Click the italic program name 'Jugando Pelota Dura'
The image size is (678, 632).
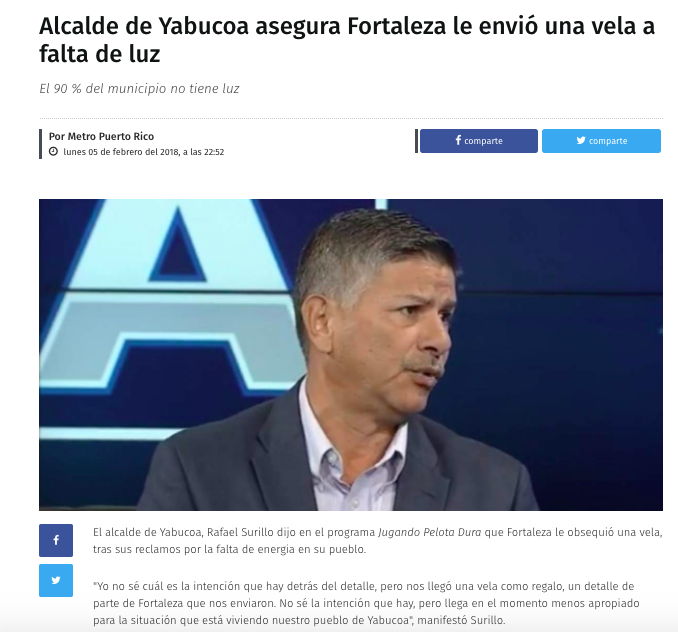coord(429,532)
